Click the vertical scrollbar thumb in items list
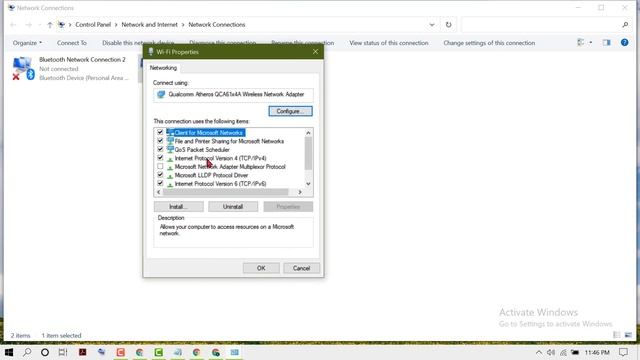The width and height of the screenshot is (640, 360). click(x=308, y=153)
